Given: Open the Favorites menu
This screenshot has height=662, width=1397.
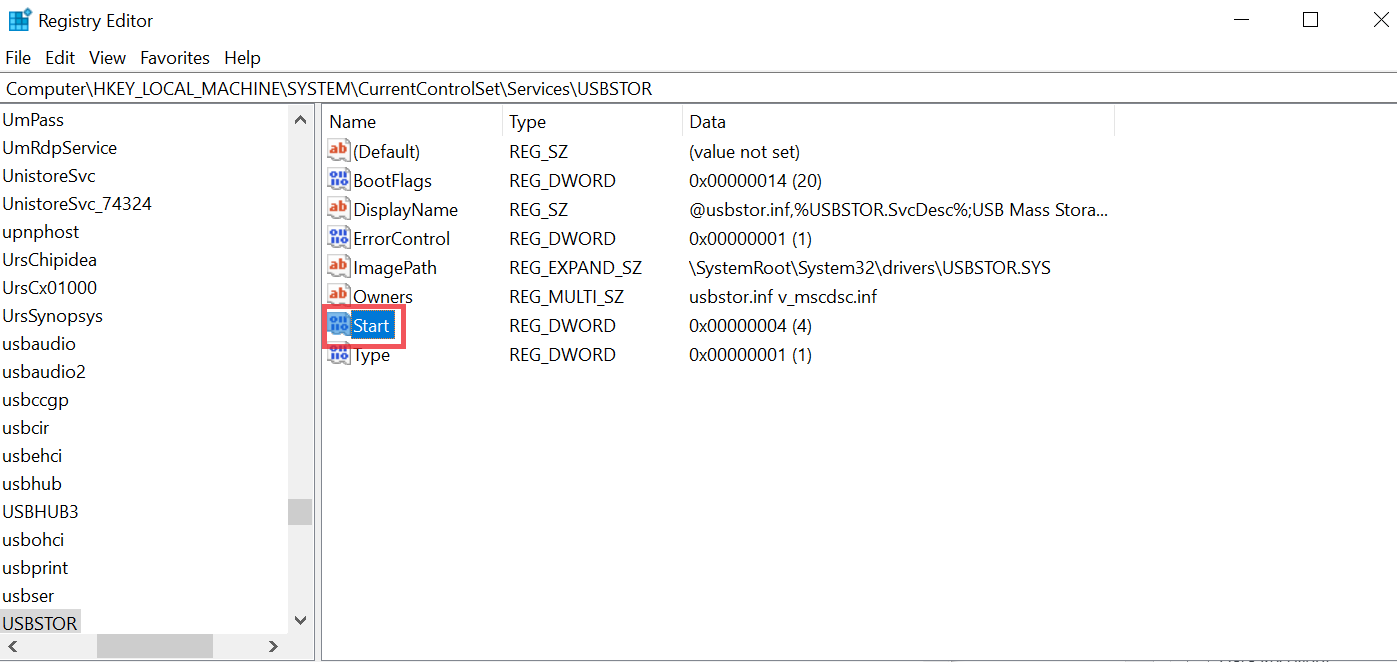Looking at the screenshot, I should 175,58.
